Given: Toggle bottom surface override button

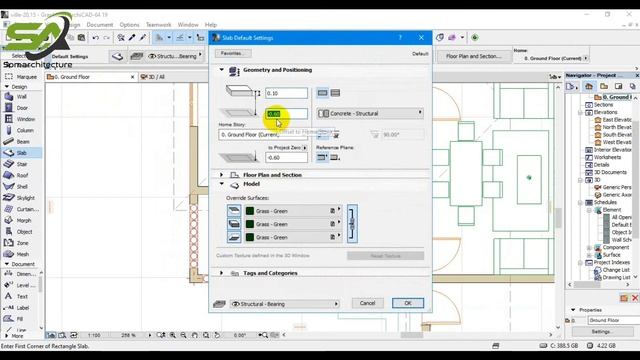Looking at the screenshot, I should [234, 237].
